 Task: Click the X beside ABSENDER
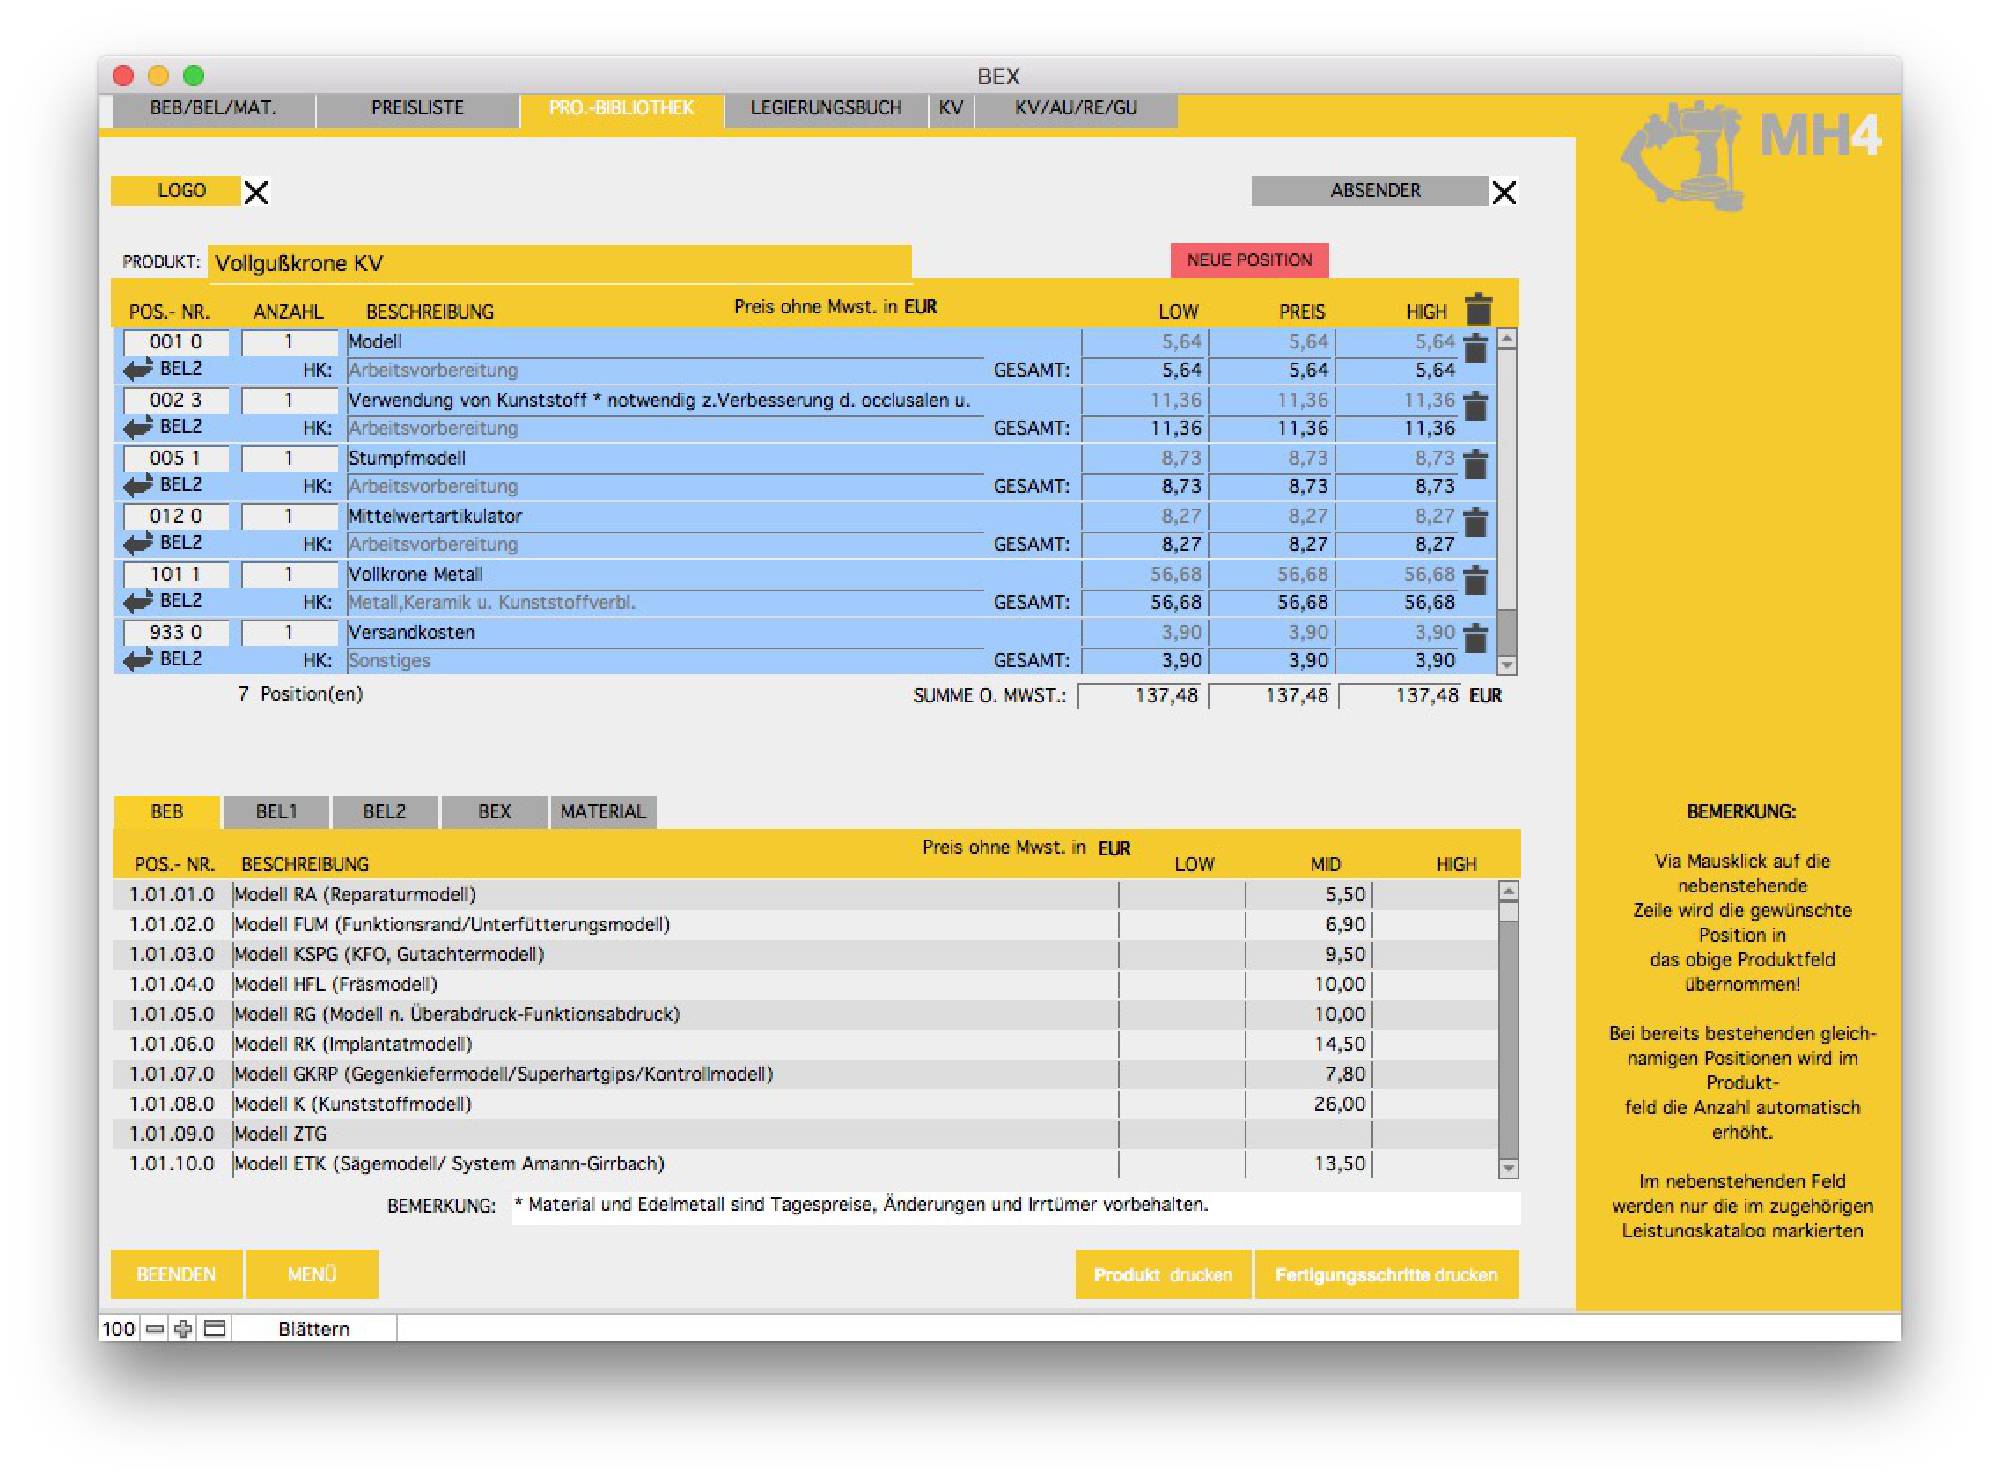[1504, 192]
